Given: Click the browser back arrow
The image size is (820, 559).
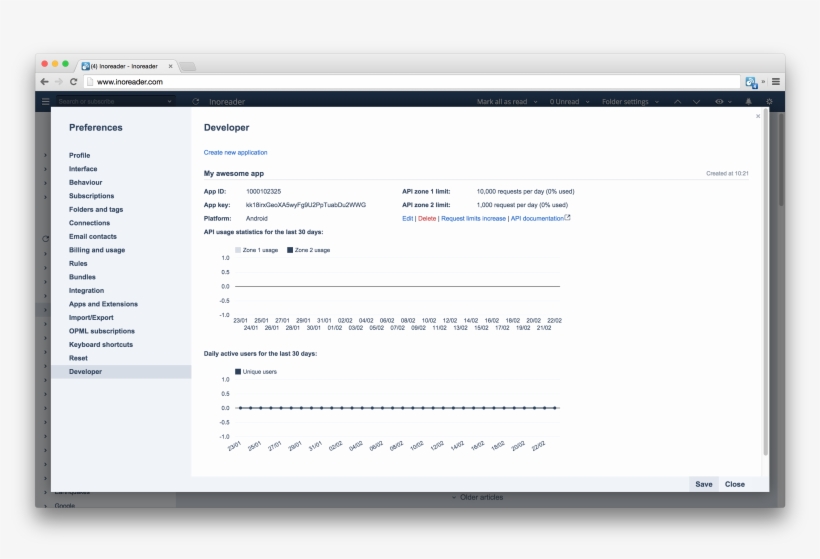Looking at the screenshot, I should click(44, 82).
